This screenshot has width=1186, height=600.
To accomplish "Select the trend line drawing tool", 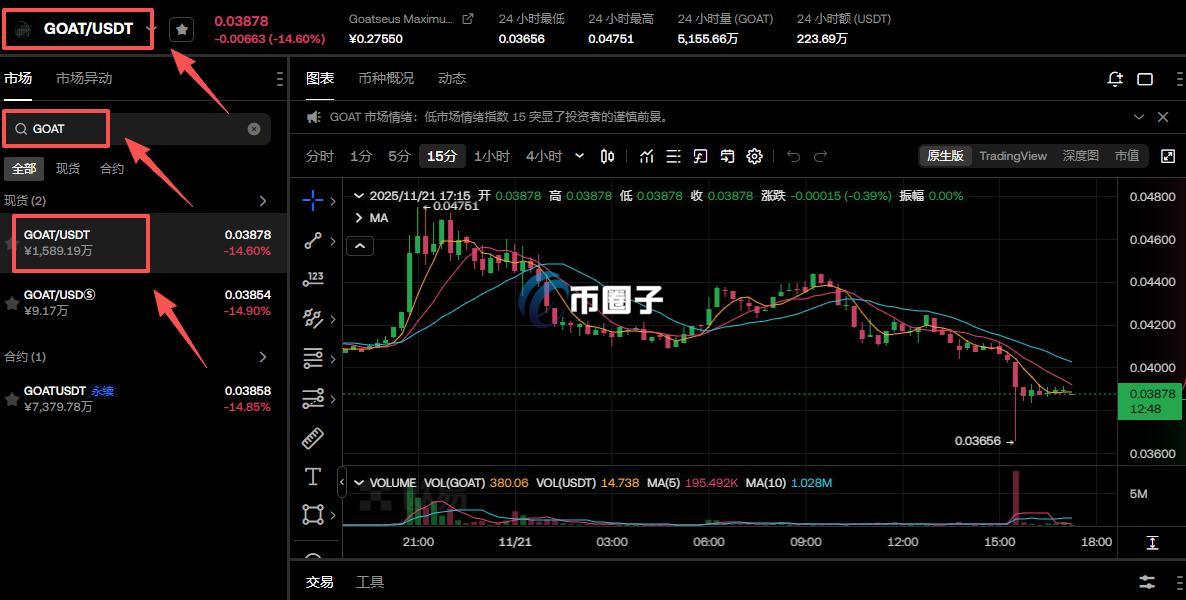I will point(313,240).
